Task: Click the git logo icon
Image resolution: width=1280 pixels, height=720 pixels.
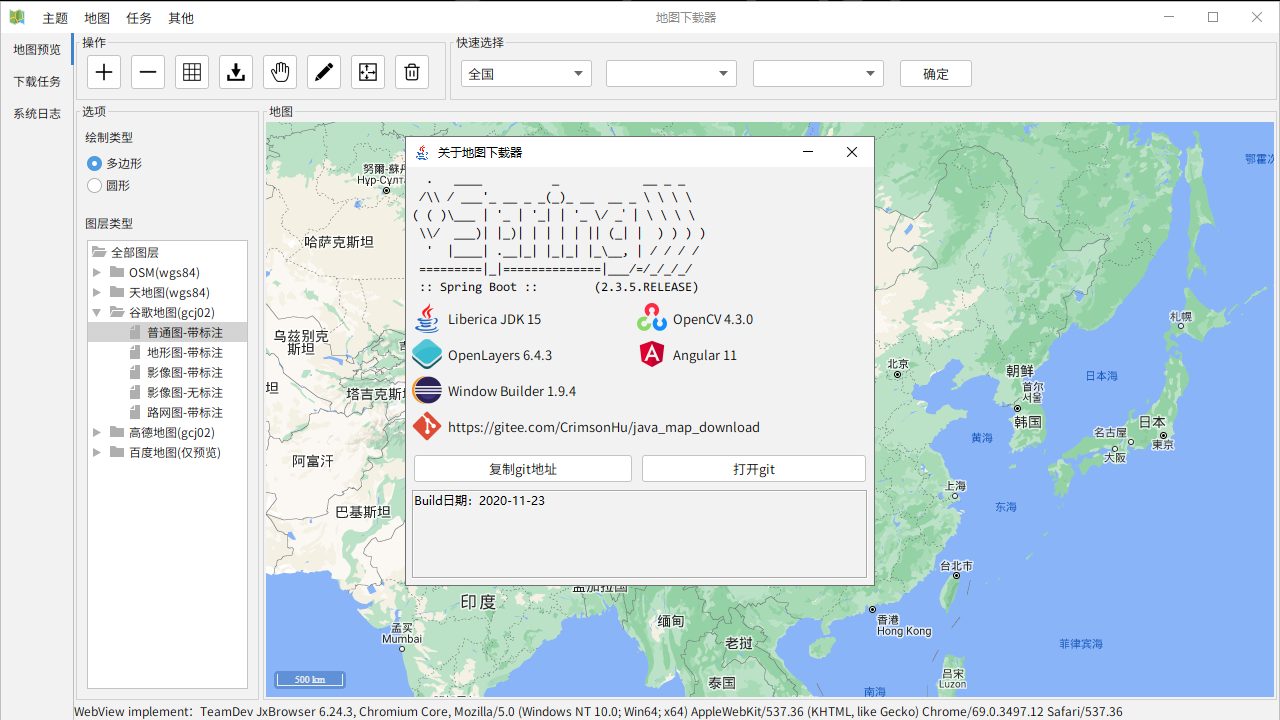Action: coord(427,427)
